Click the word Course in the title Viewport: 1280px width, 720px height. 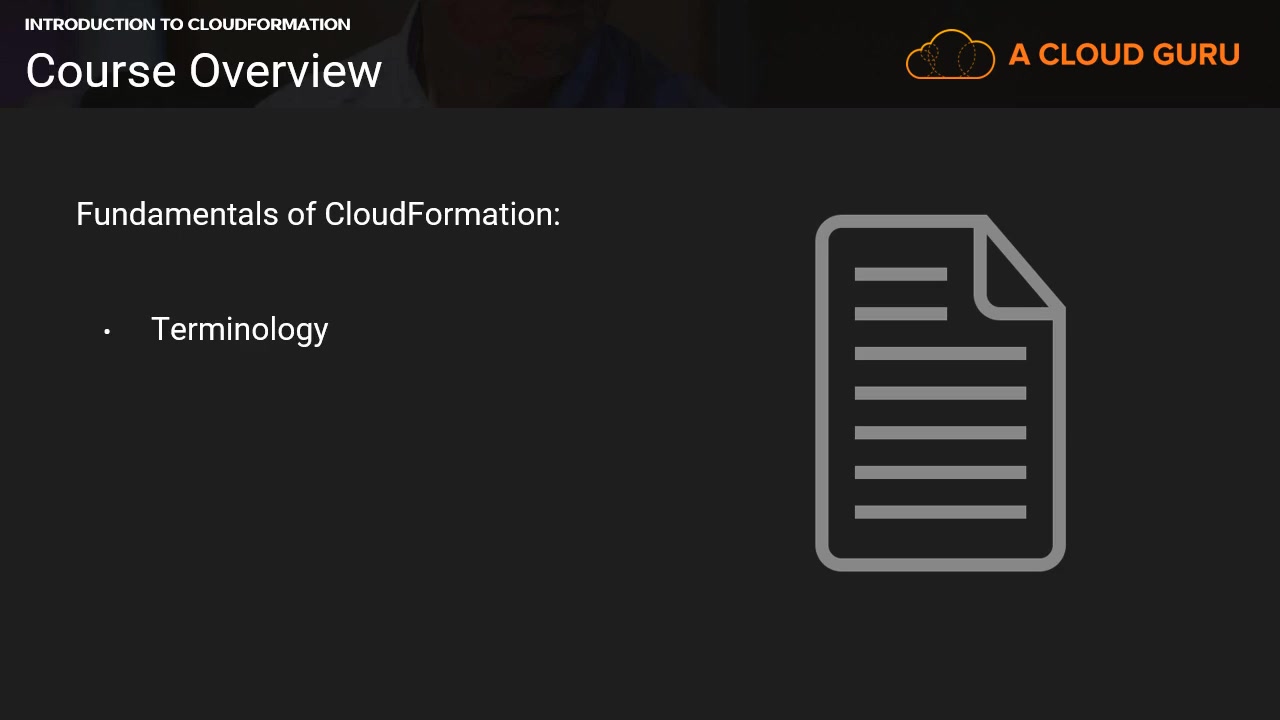pyautogui.click(x=101, y=71)
